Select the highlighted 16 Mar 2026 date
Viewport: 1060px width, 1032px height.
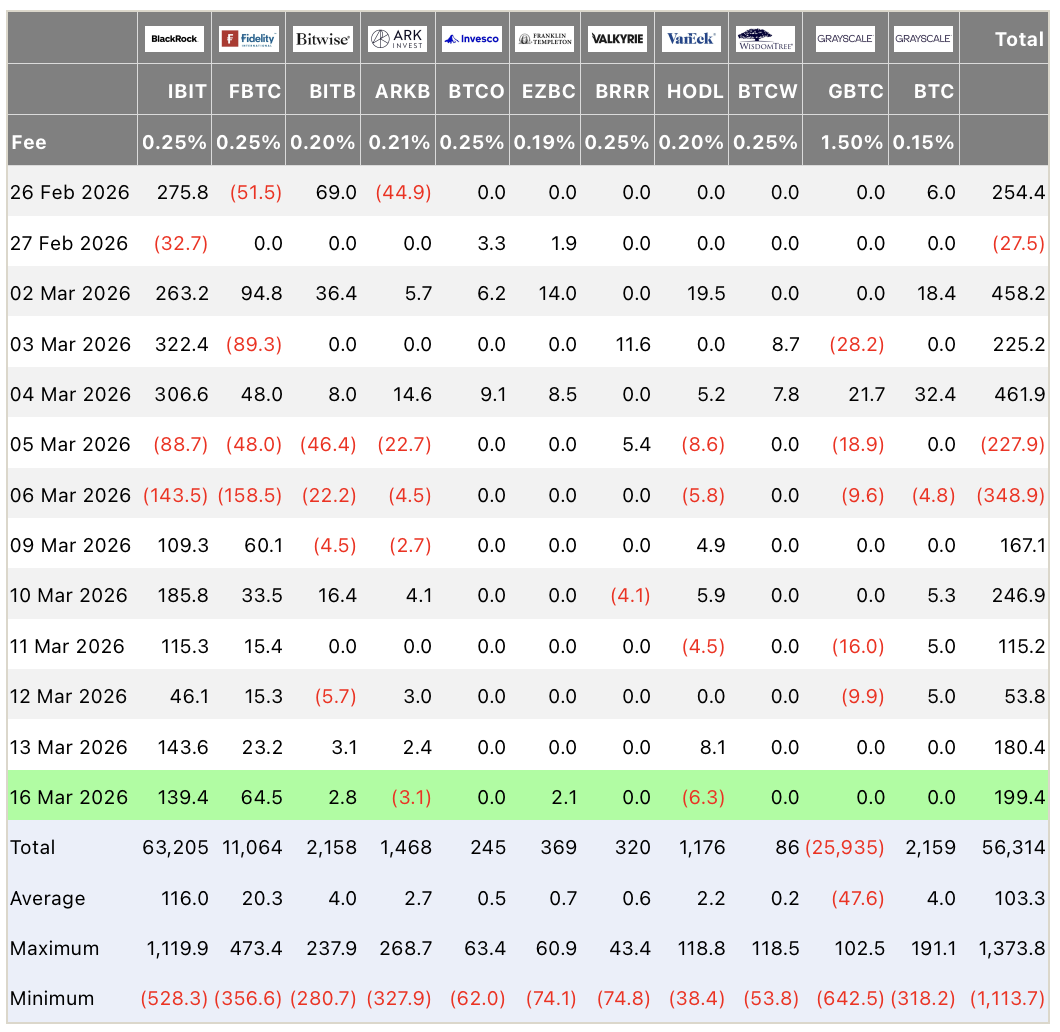69,797
